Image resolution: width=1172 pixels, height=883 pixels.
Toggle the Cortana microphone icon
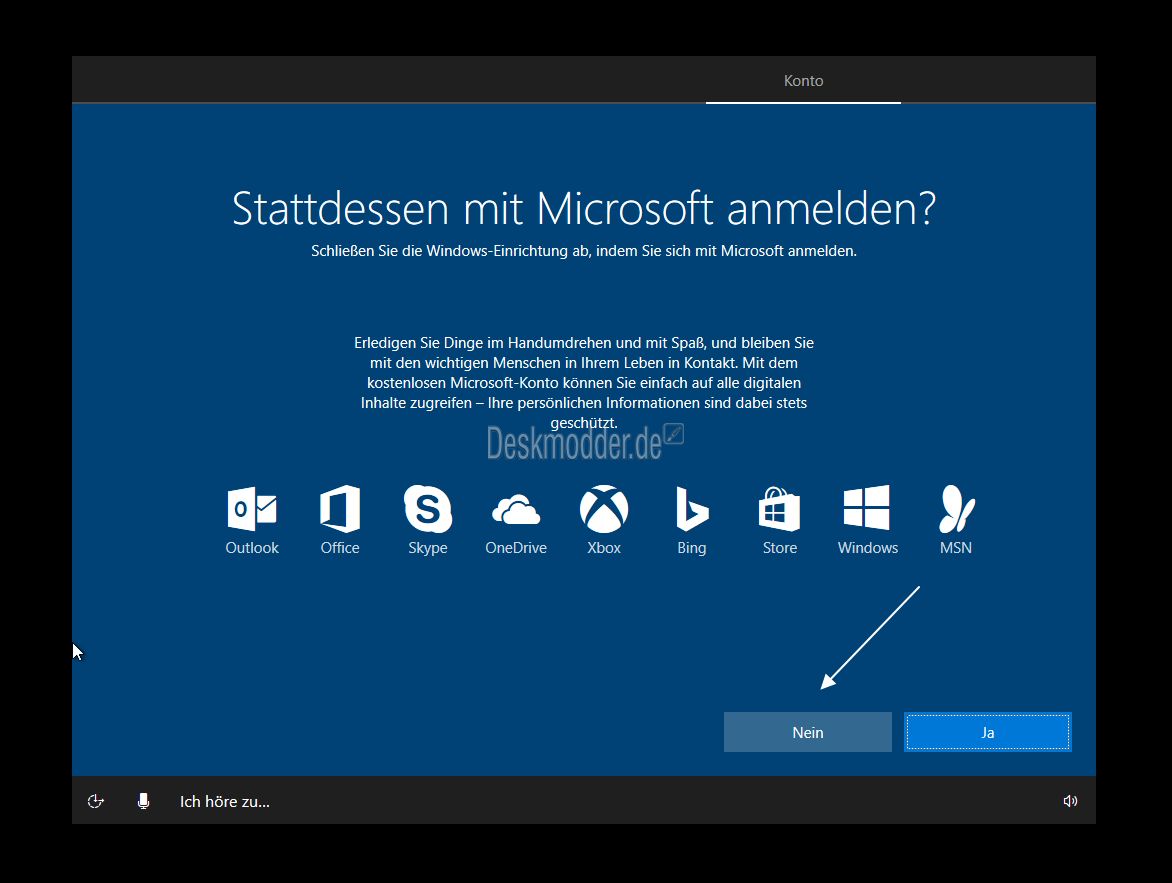pyautogui.click(x=144, y=801)
